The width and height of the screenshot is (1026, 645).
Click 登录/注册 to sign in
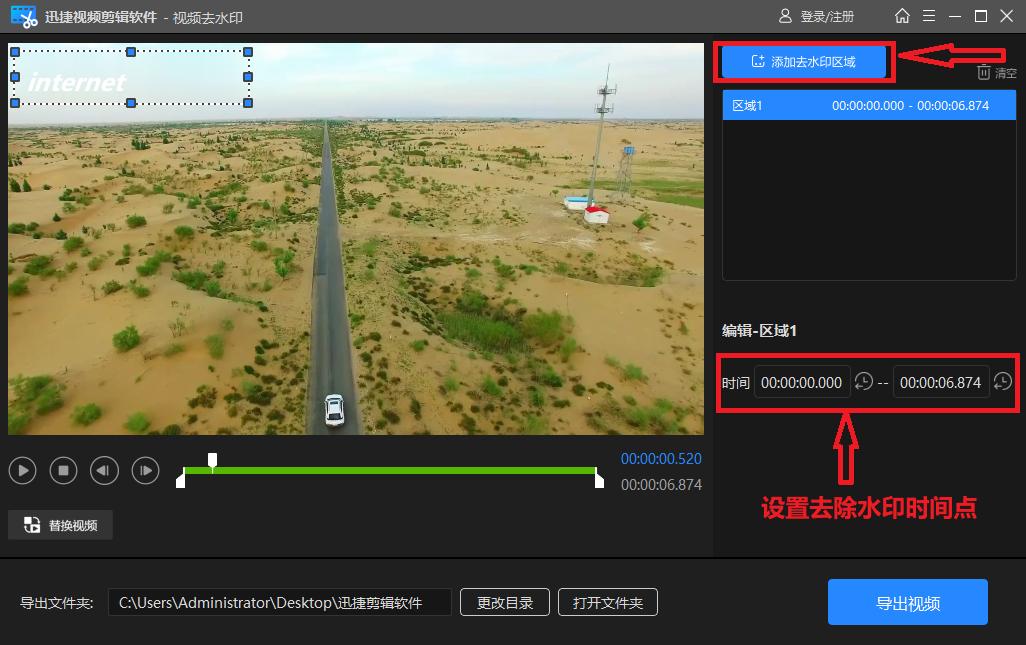pyautogui.click(x=827, y=16)
